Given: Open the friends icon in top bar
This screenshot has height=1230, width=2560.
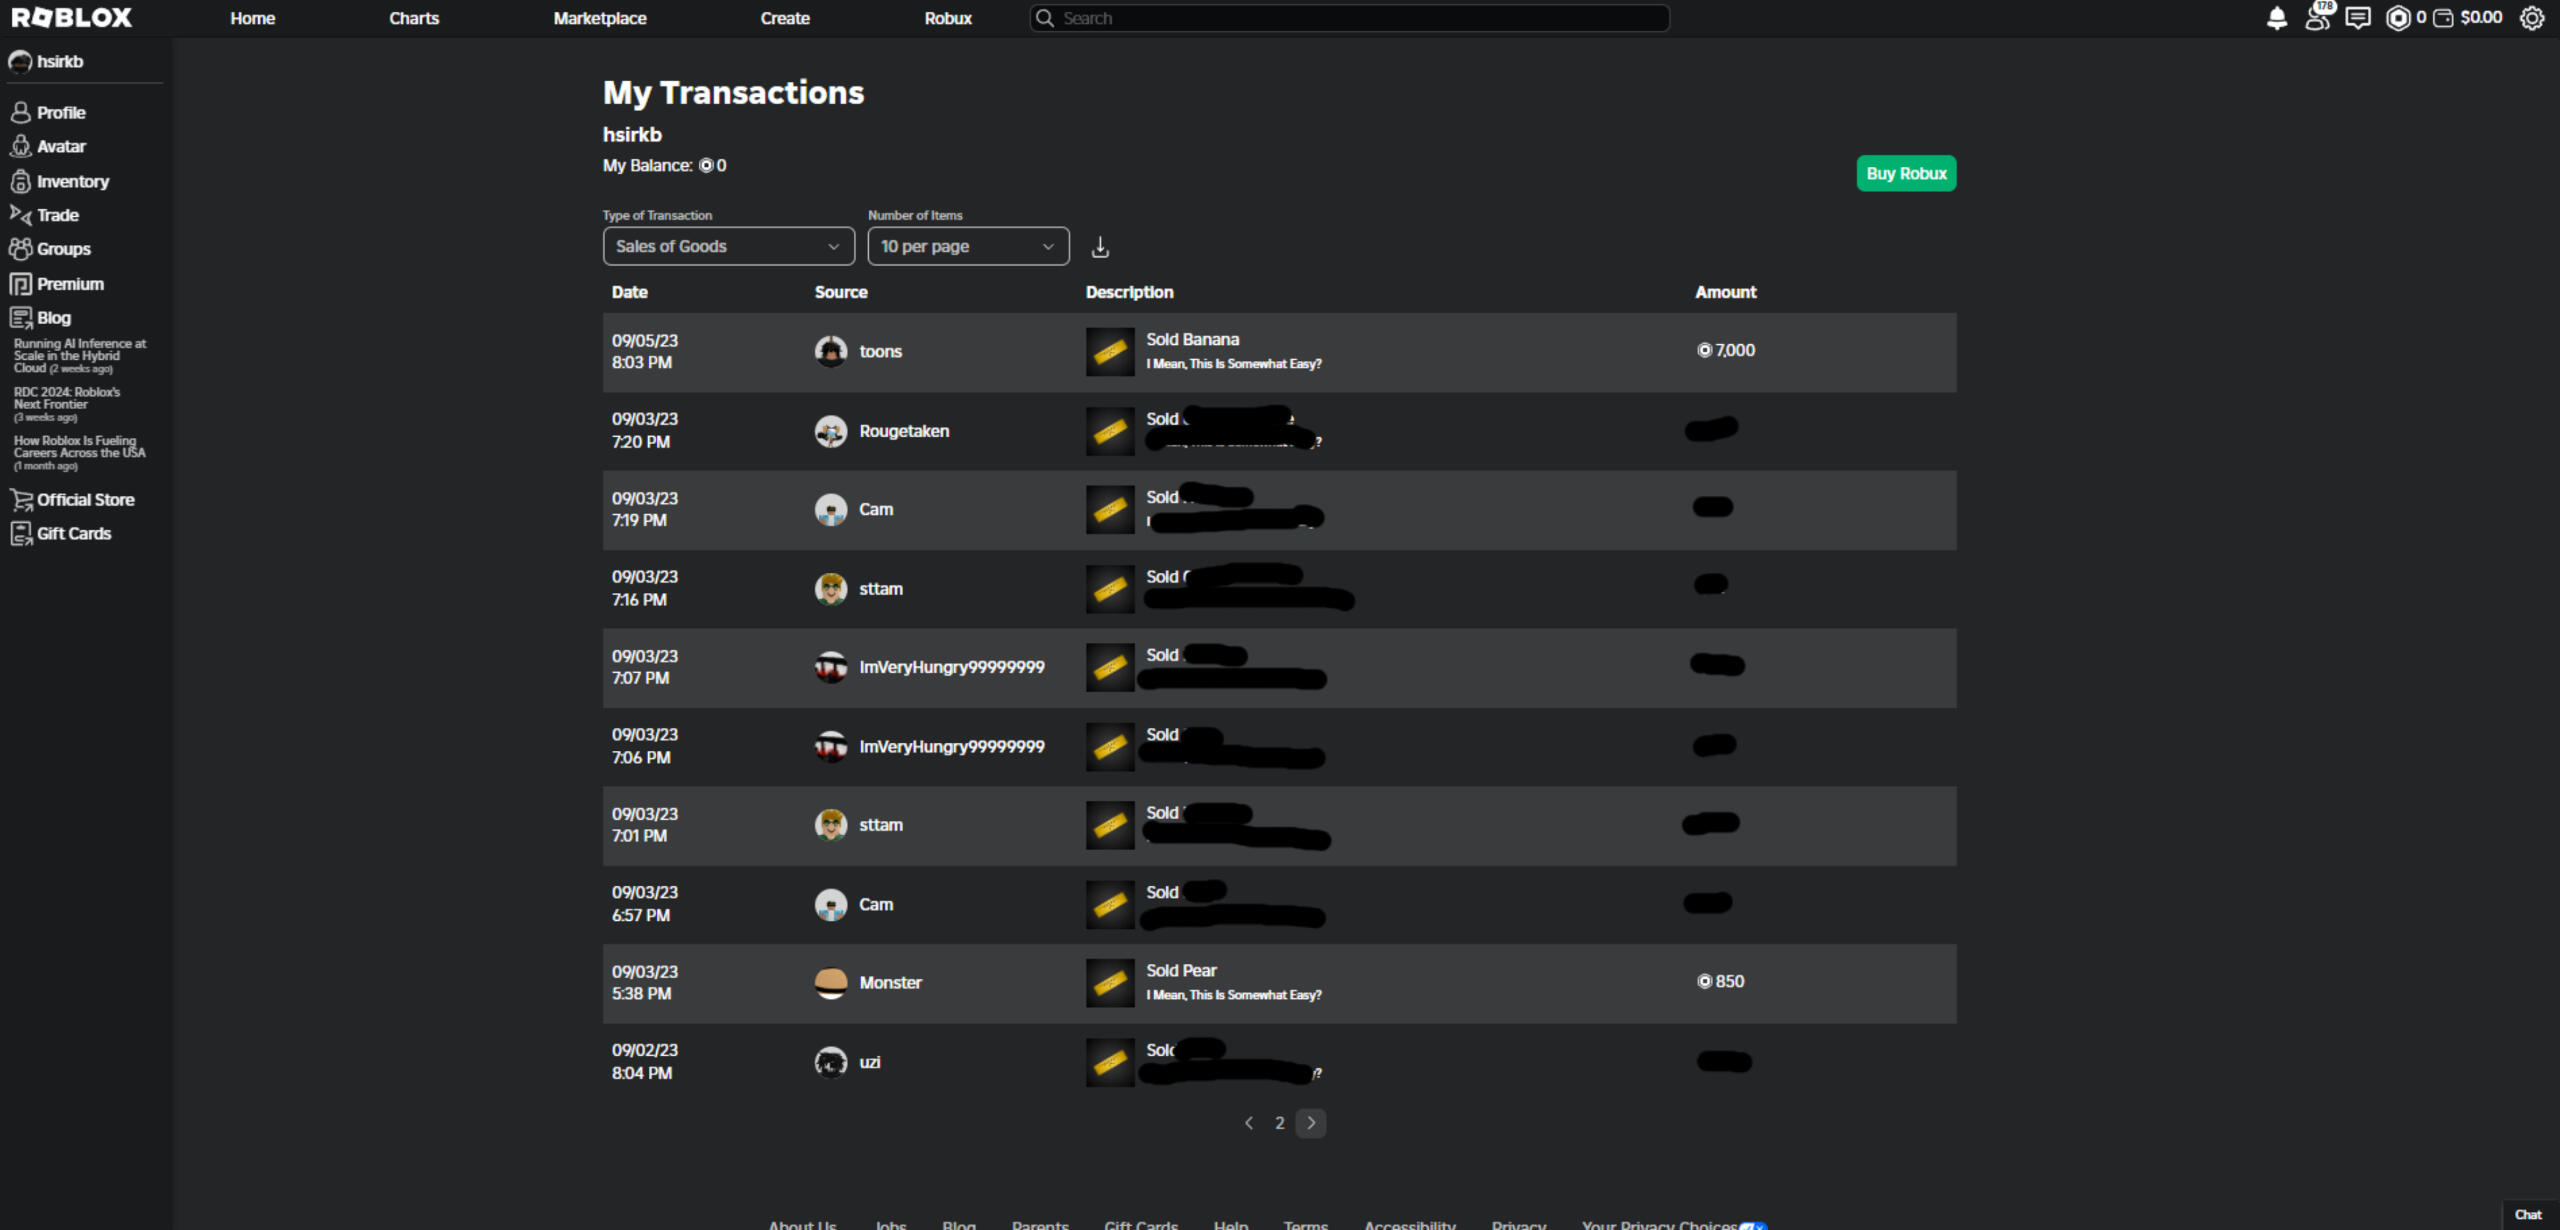Looking at the screenshot, I should (x=2317, y=18).
